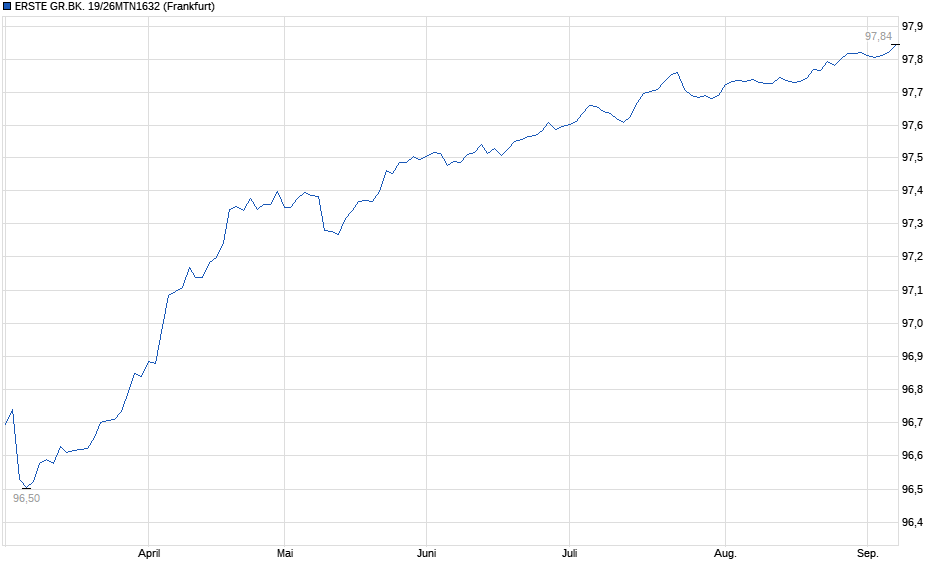Image resolution: width=940 pixels, height=579 pixels.
Task: Click the Sep. label on the time axis
Action: [x=867, y=553]
